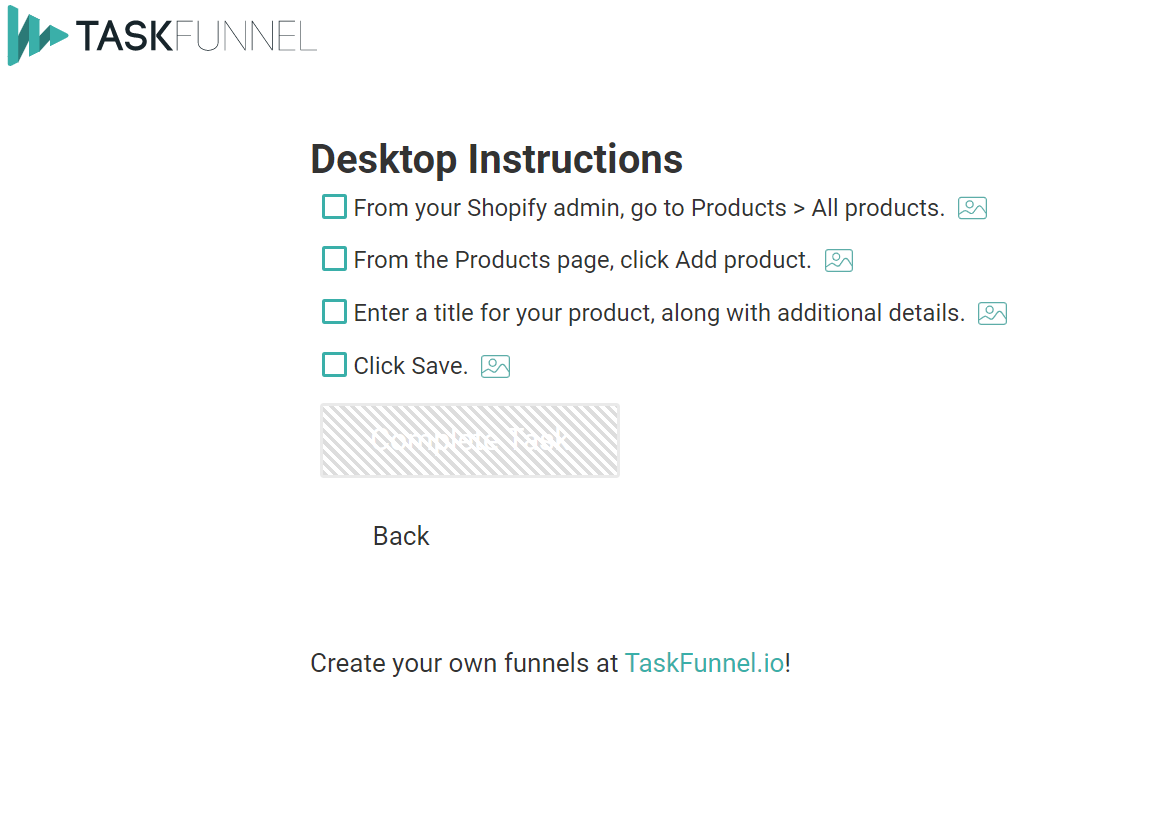This screenshot has width=1174, height=821.
Task: Check the Shopify admin All products step
Action: (334, 207)
